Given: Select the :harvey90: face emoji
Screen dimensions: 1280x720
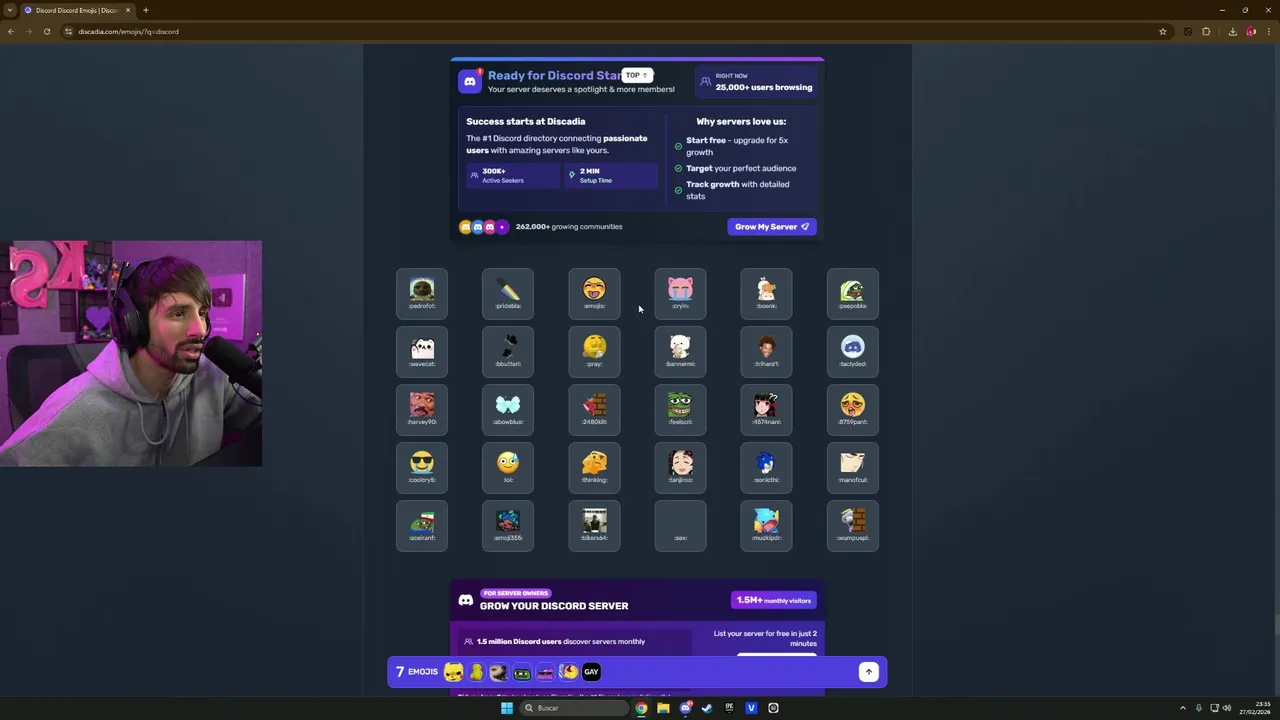Looking at the screenshot, I should 422,410.
